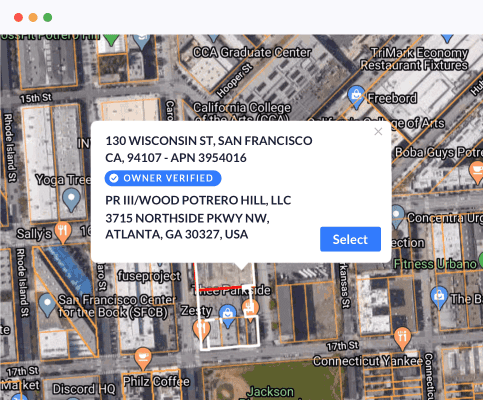Click the Boba Guys Potrero label
This screenshot has height=400, width=483.
[x=439, y=152]
